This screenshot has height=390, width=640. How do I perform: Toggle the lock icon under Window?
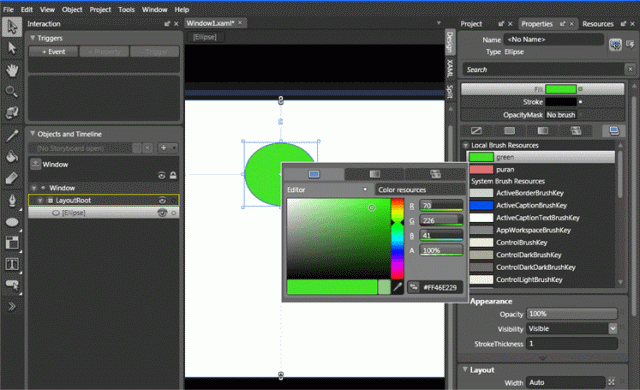173,175
